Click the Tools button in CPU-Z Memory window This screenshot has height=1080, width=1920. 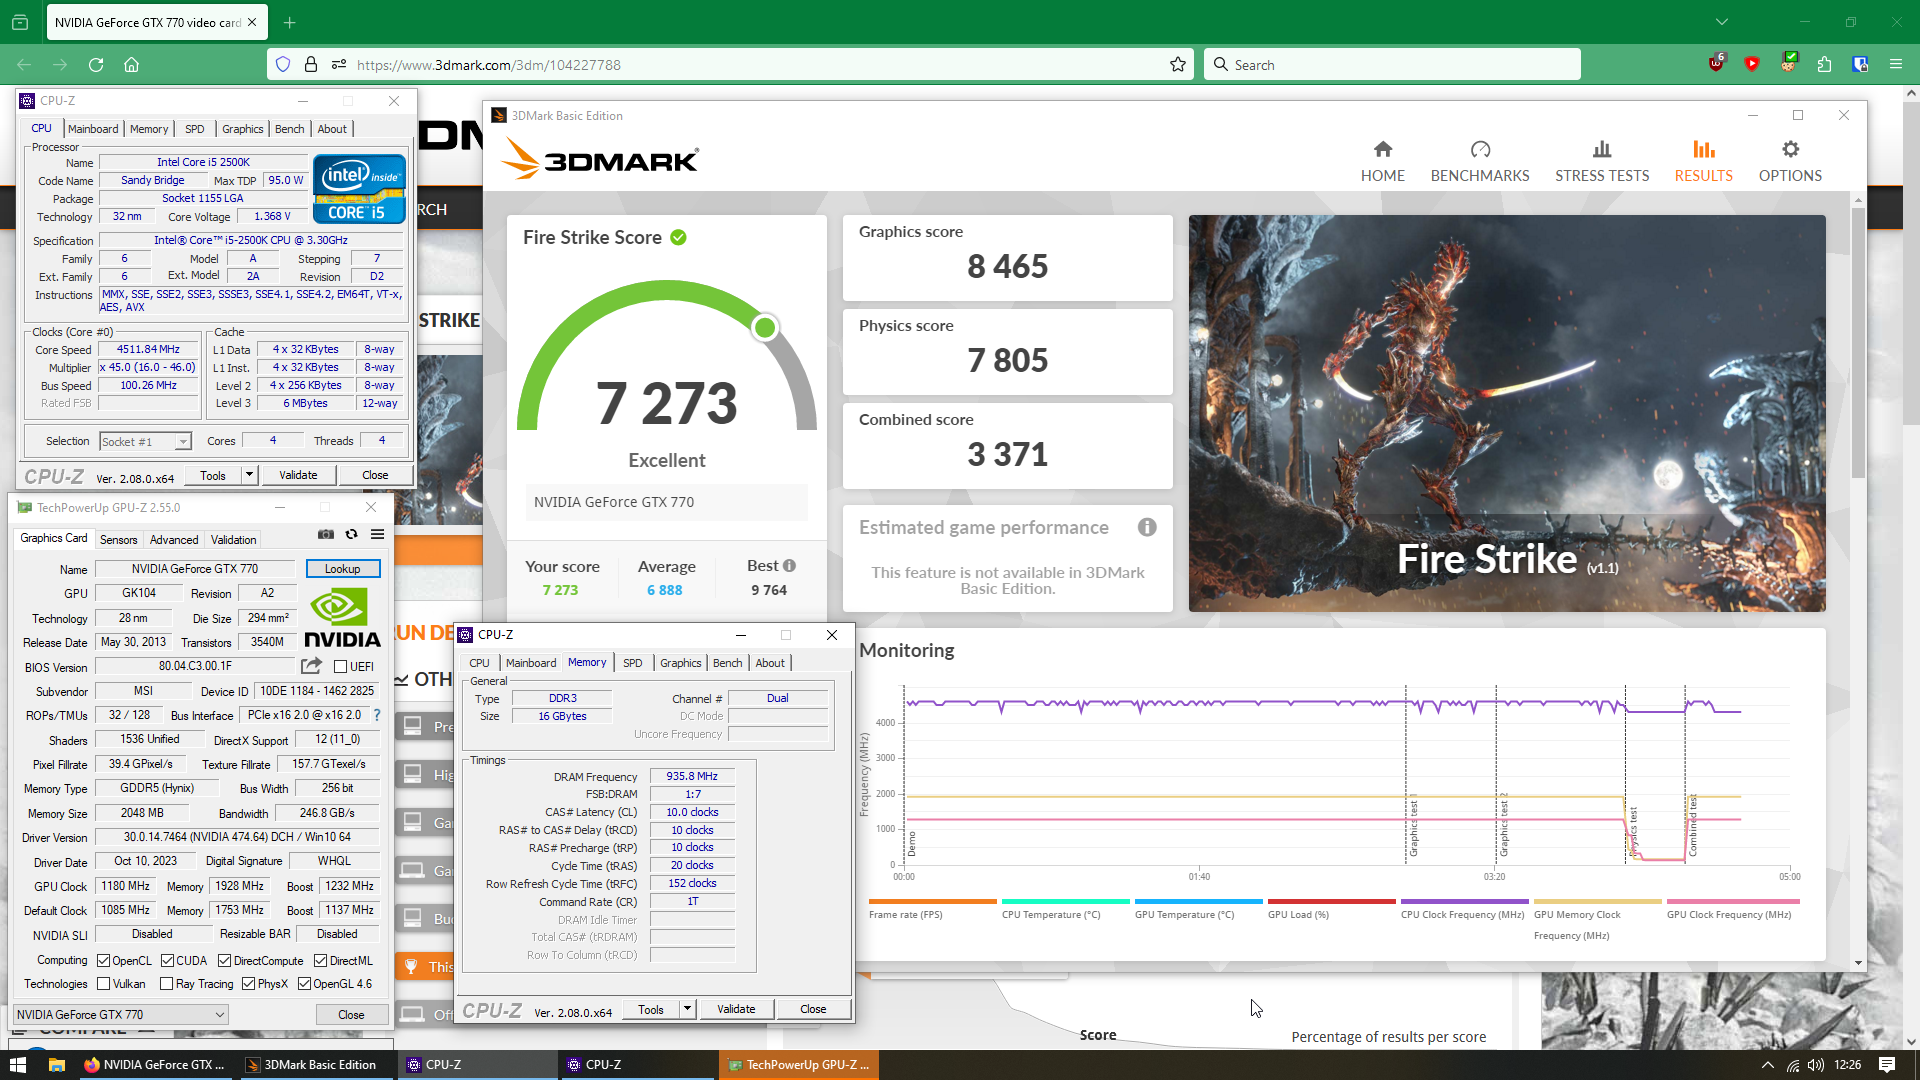click(651, 1009)
